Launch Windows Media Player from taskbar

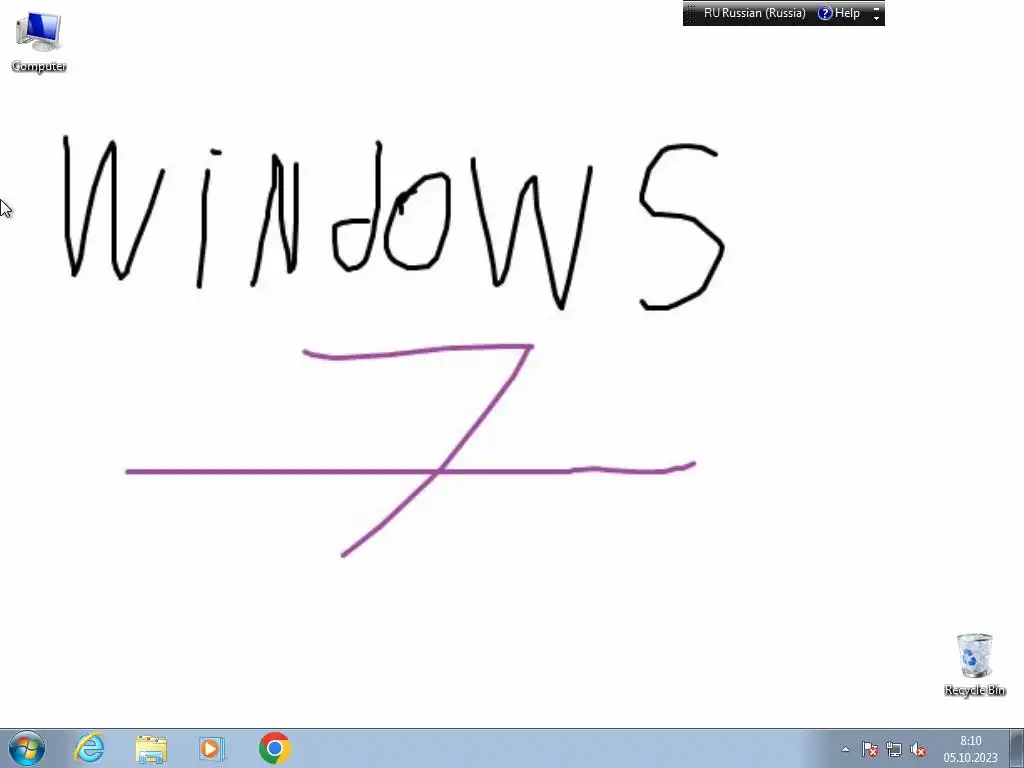(212, 749)
